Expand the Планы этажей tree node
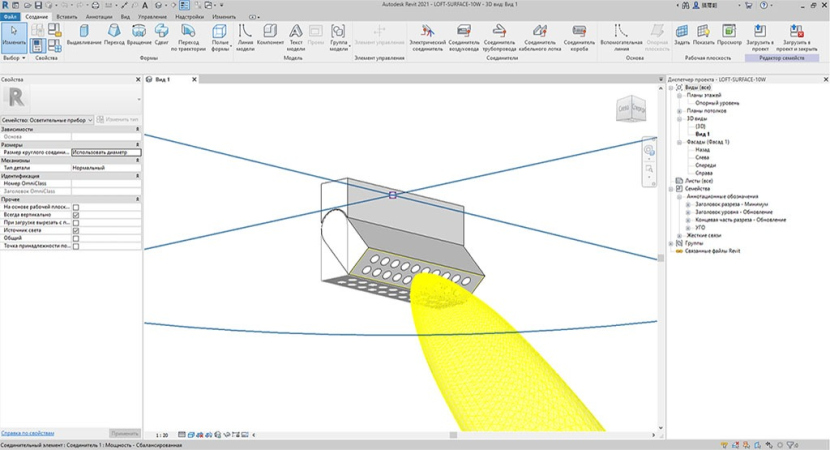 (x=679, y=95)
